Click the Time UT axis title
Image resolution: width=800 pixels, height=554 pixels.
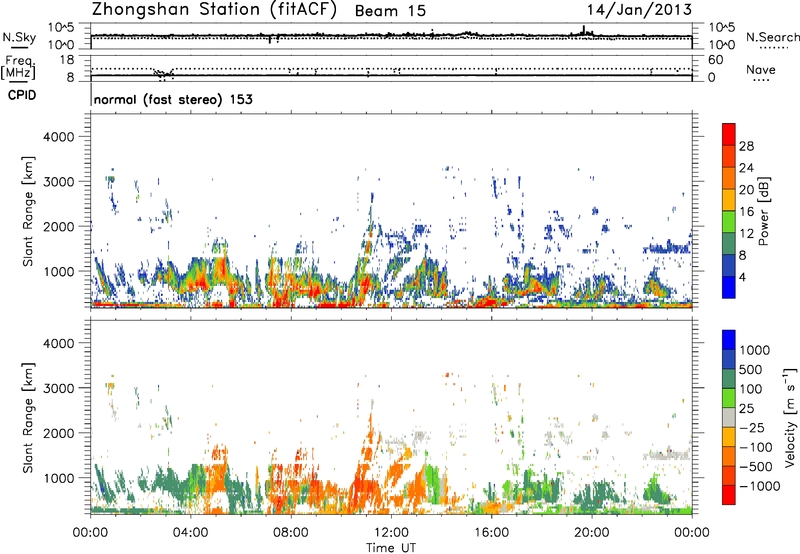pyautogui.click(x=391, y=547)
